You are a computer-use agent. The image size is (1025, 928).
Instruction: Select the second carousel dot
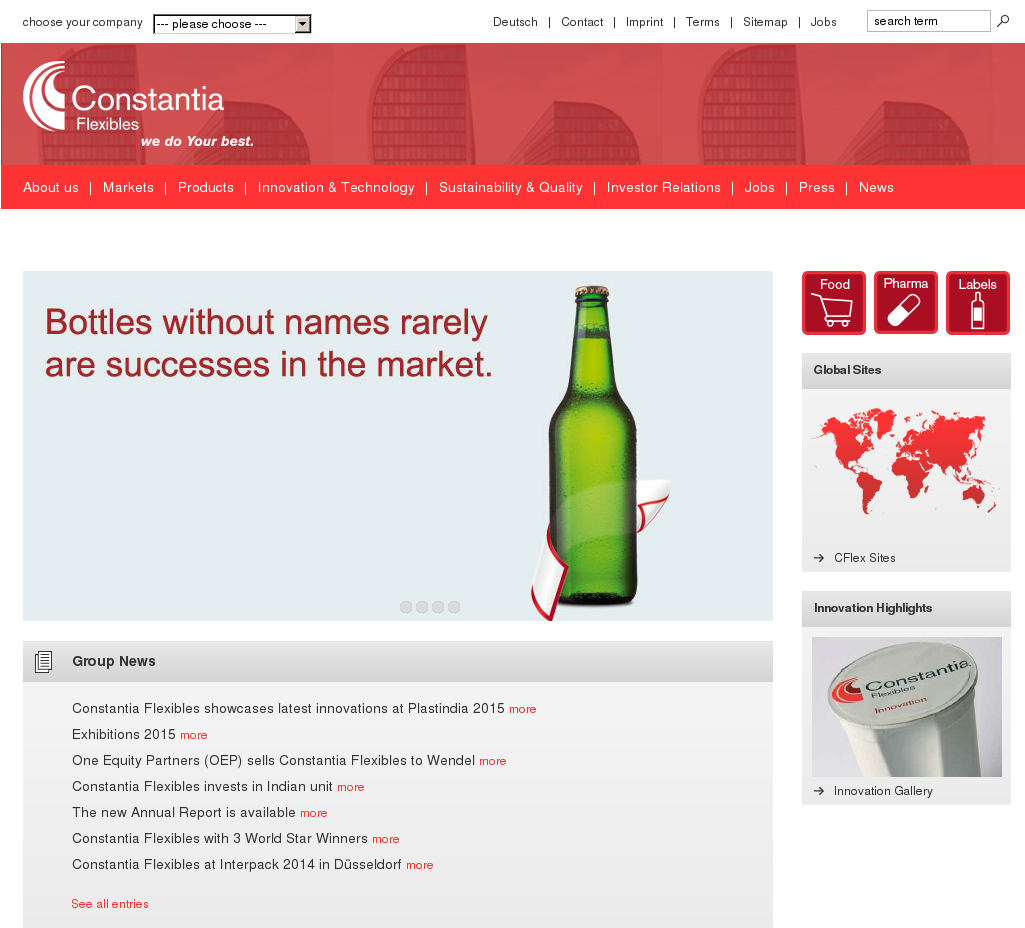pos(421,606)
